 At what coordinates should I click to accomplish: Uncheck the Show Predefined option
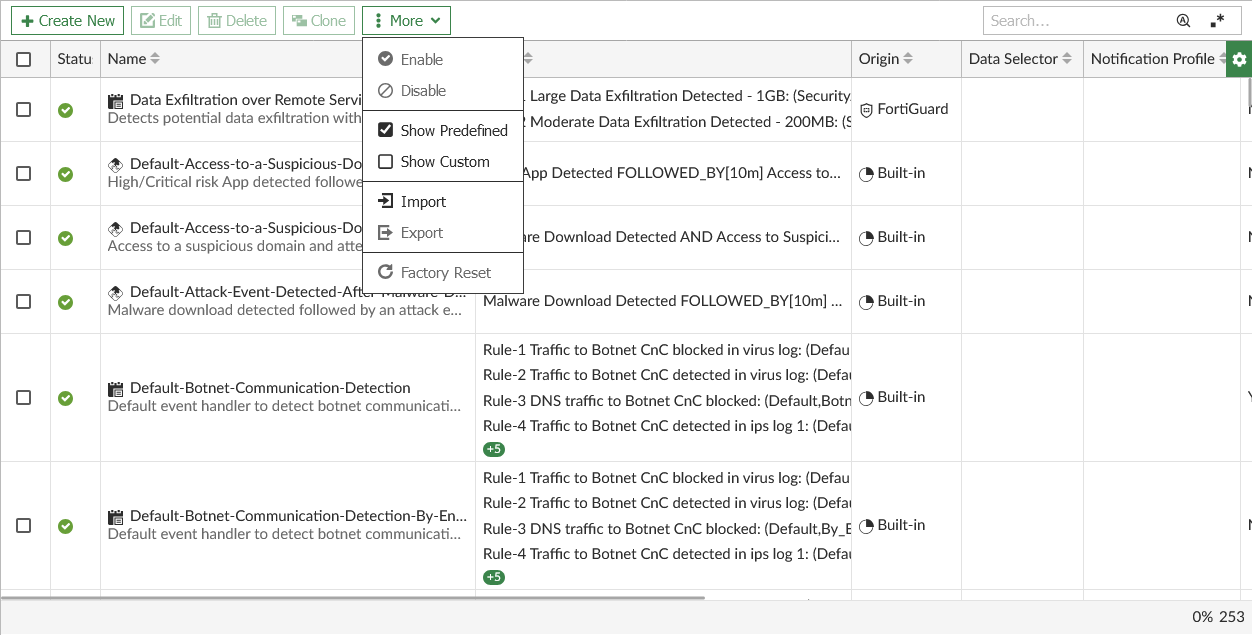point(385,130)
